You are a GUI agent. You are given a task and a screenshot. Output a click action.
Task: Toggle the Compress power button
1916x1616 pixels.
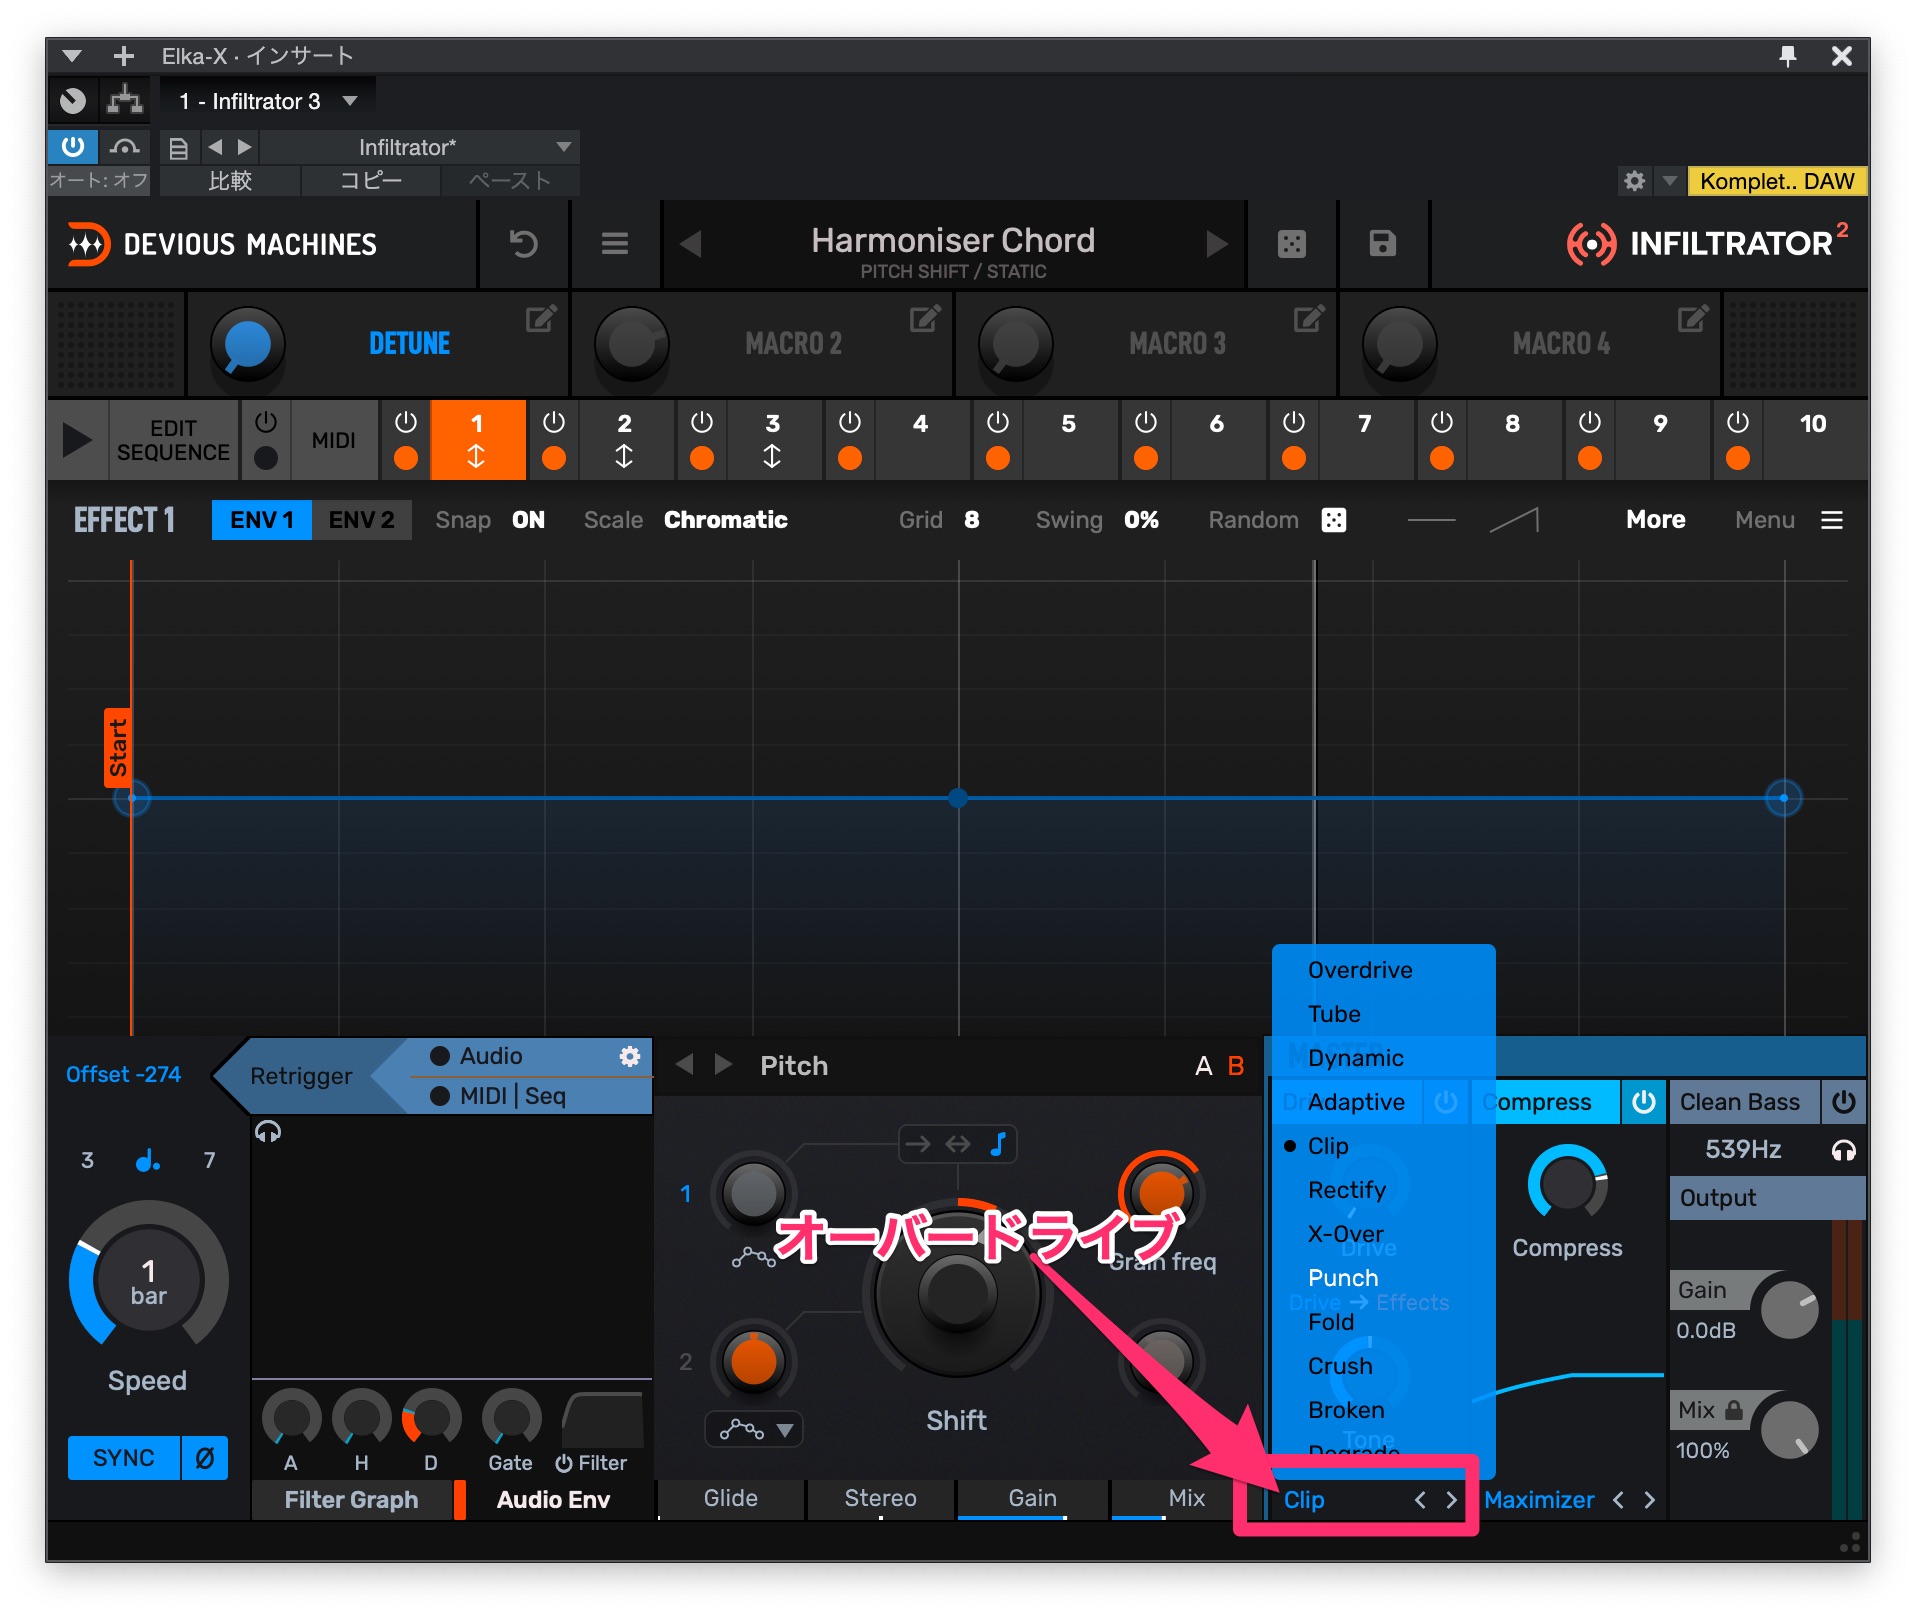(x=1643, y=1102)
